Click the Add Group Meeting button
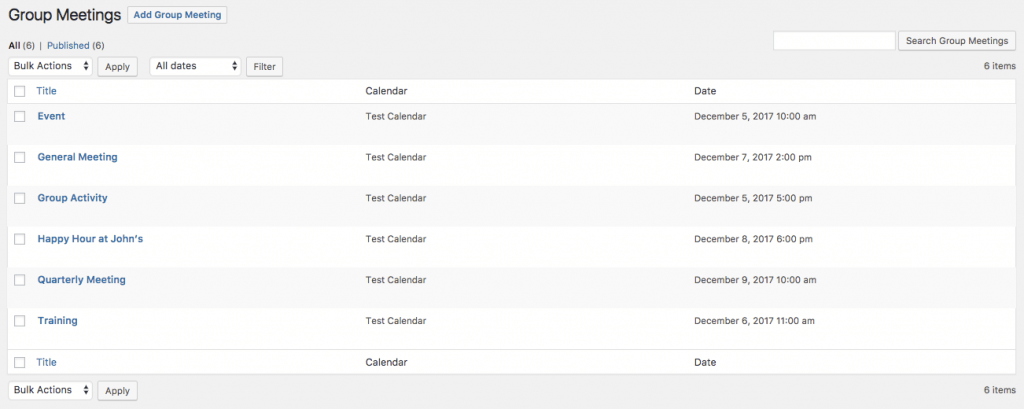 coord(177,15)
